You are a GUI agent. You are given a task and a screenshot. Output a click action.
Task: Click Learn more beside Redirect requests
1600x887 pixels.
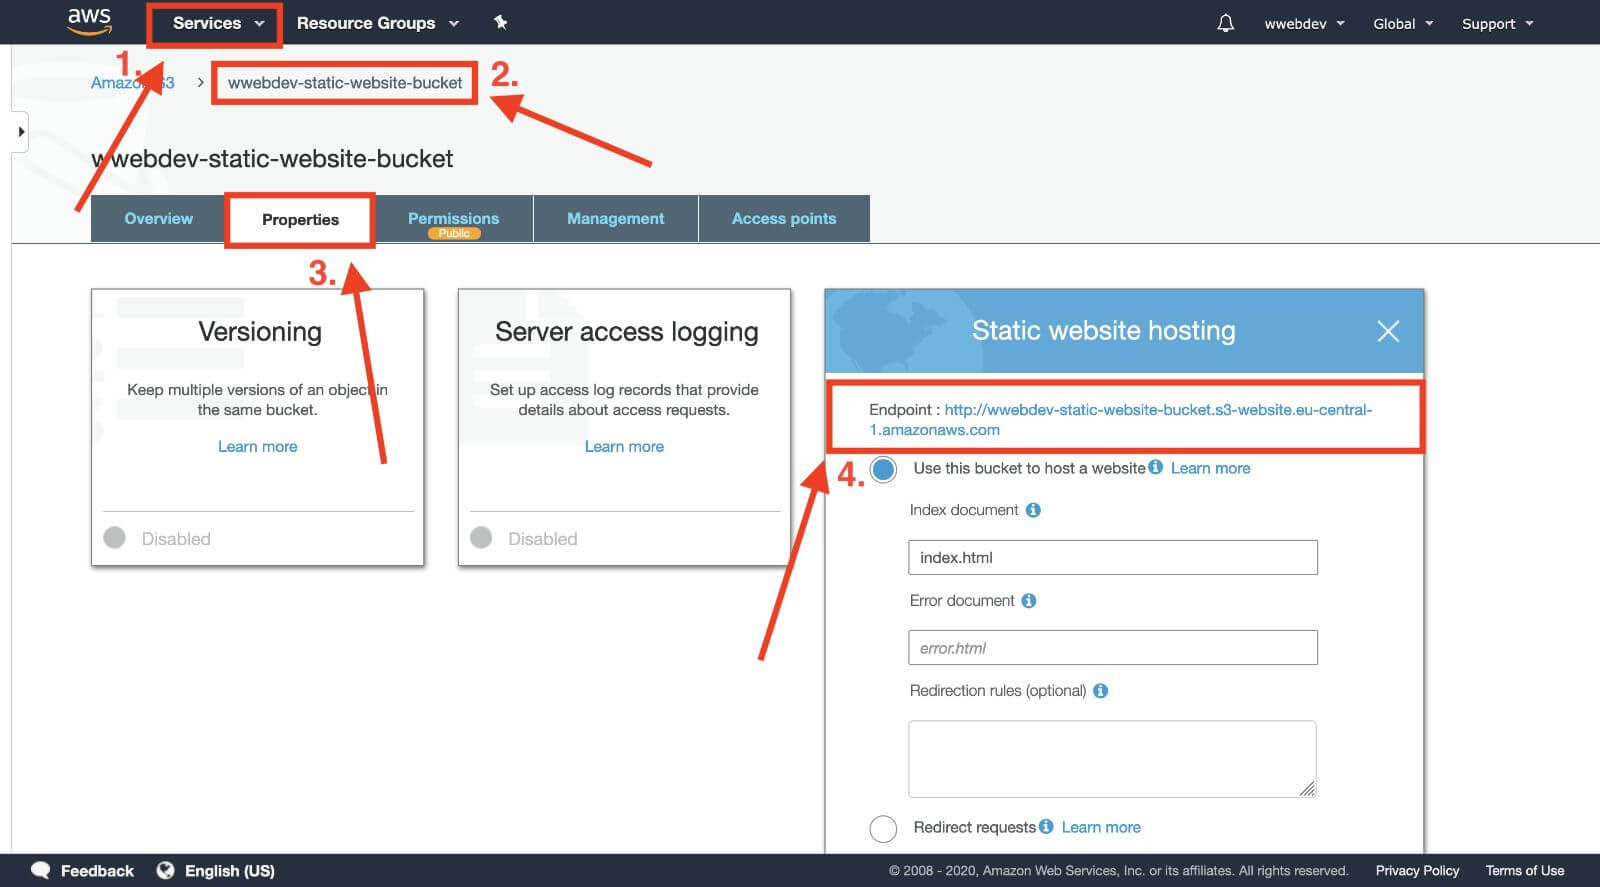click(1101, 827)
